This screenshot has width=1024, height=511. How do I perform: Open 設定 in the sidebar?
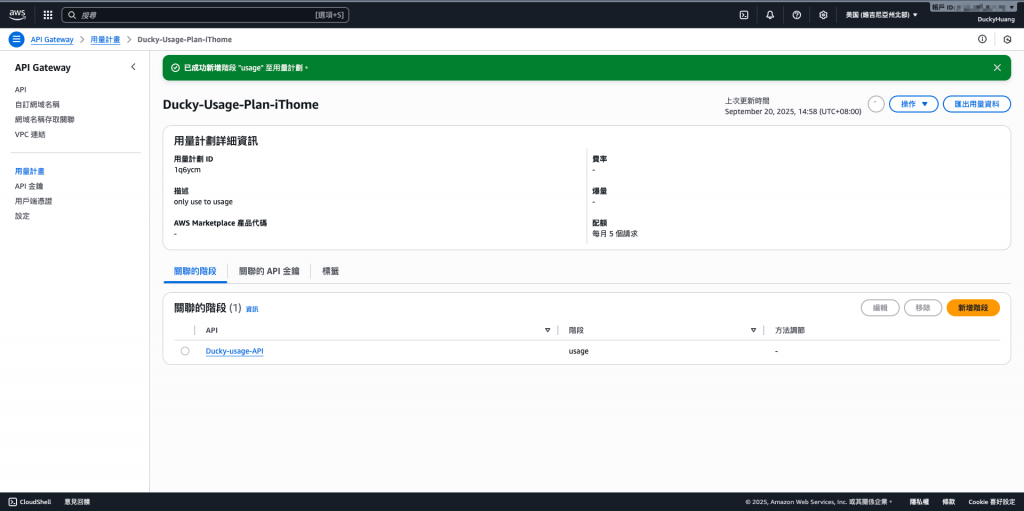(x=22, y=216)
